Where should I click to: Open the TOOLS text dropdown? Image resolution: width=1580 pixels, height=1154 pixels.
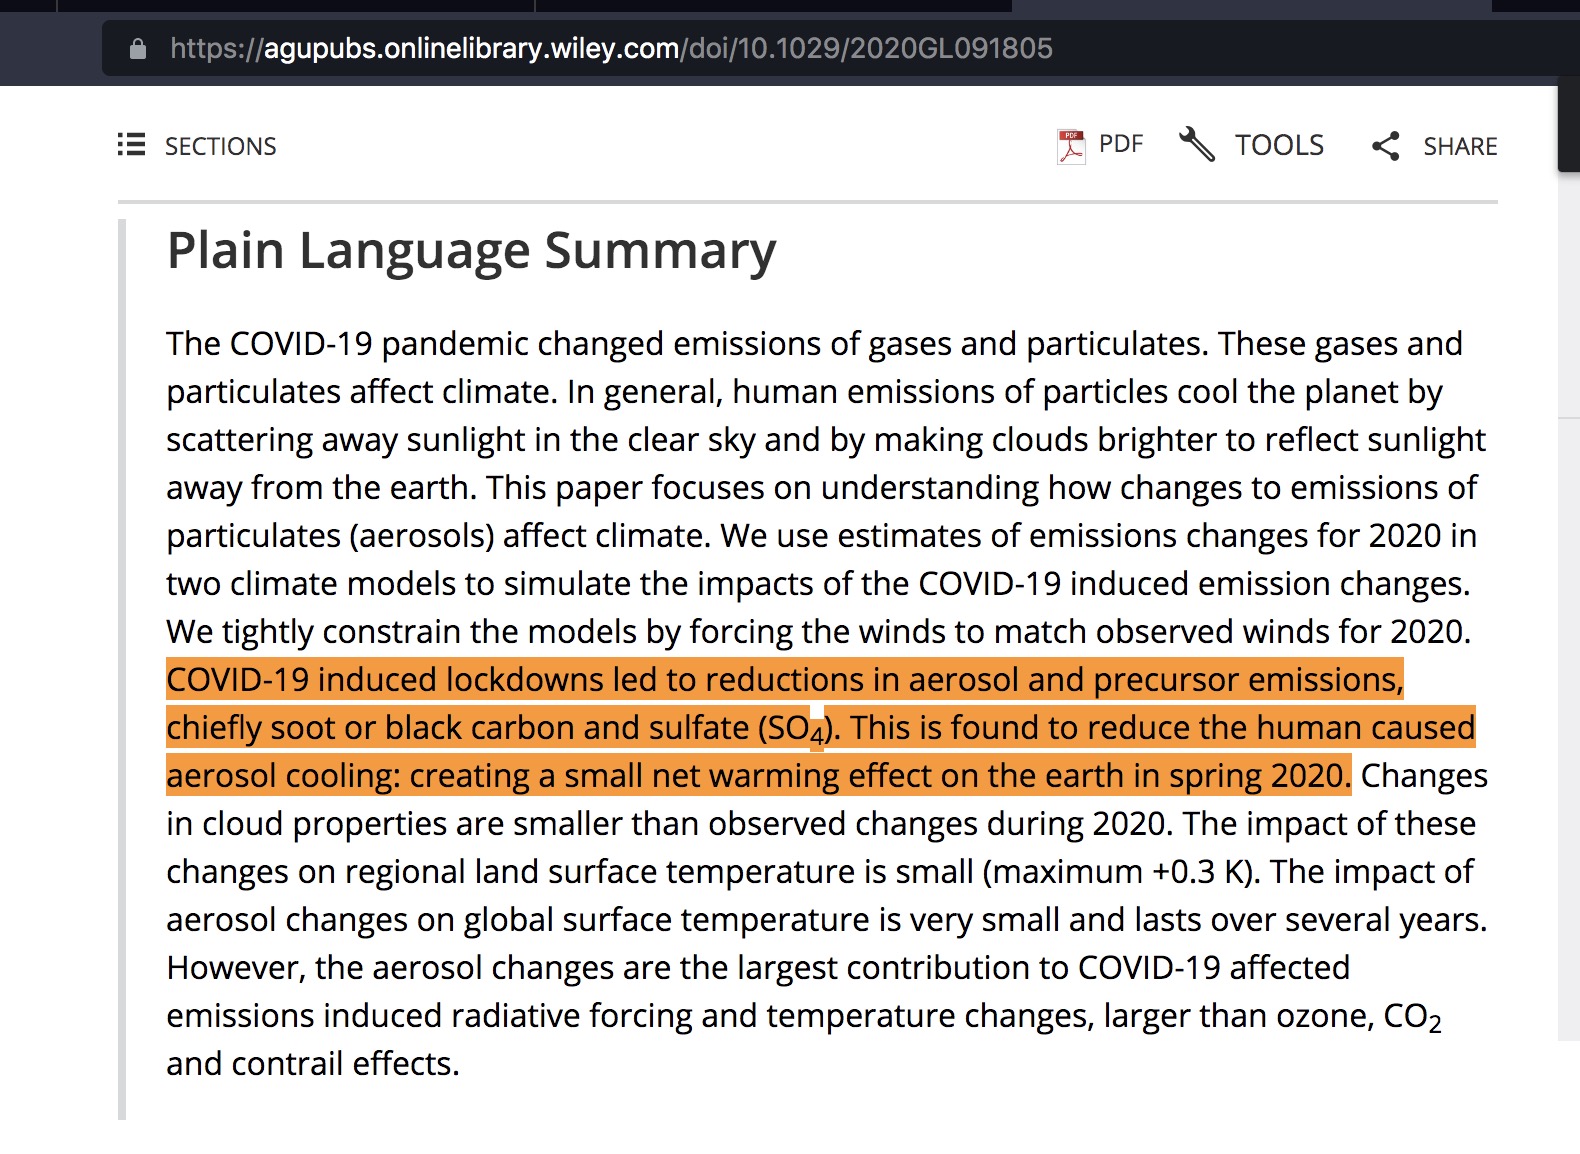click(1279, 146)
